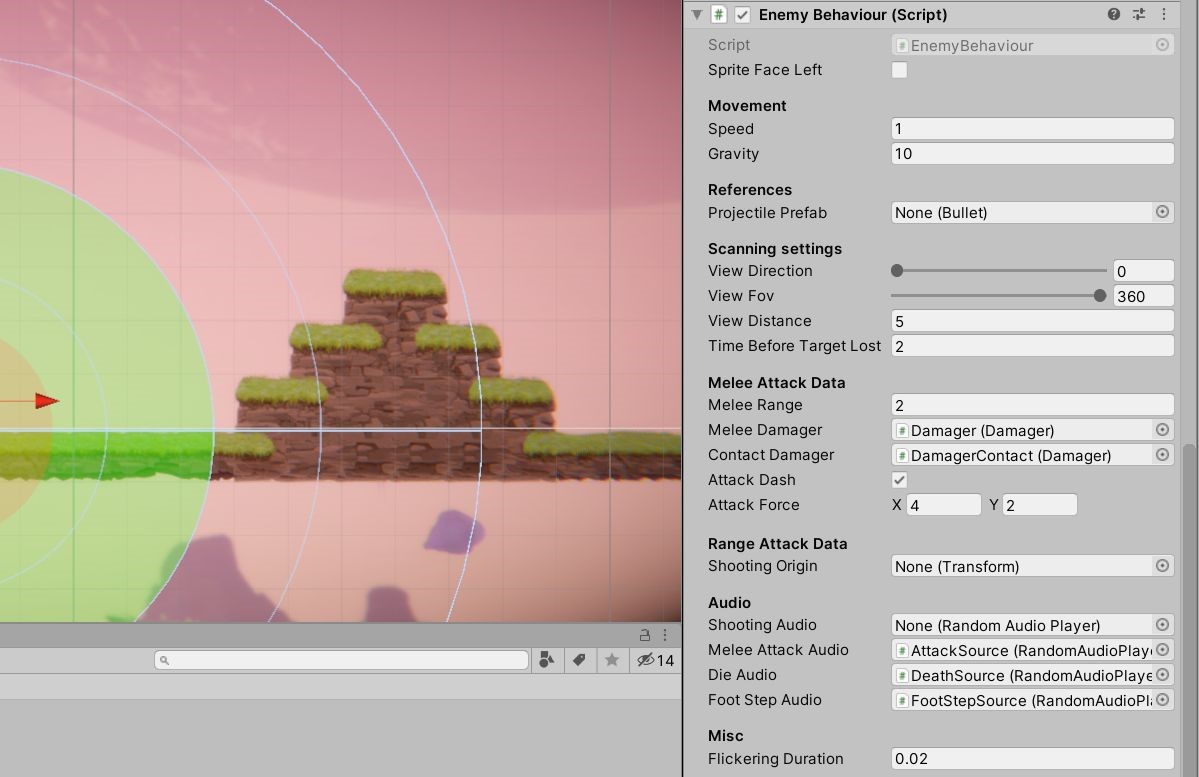Select the Foot Step Audio field
The height and width of the screenshot is (777, 1199).
tap(1022, 701)
